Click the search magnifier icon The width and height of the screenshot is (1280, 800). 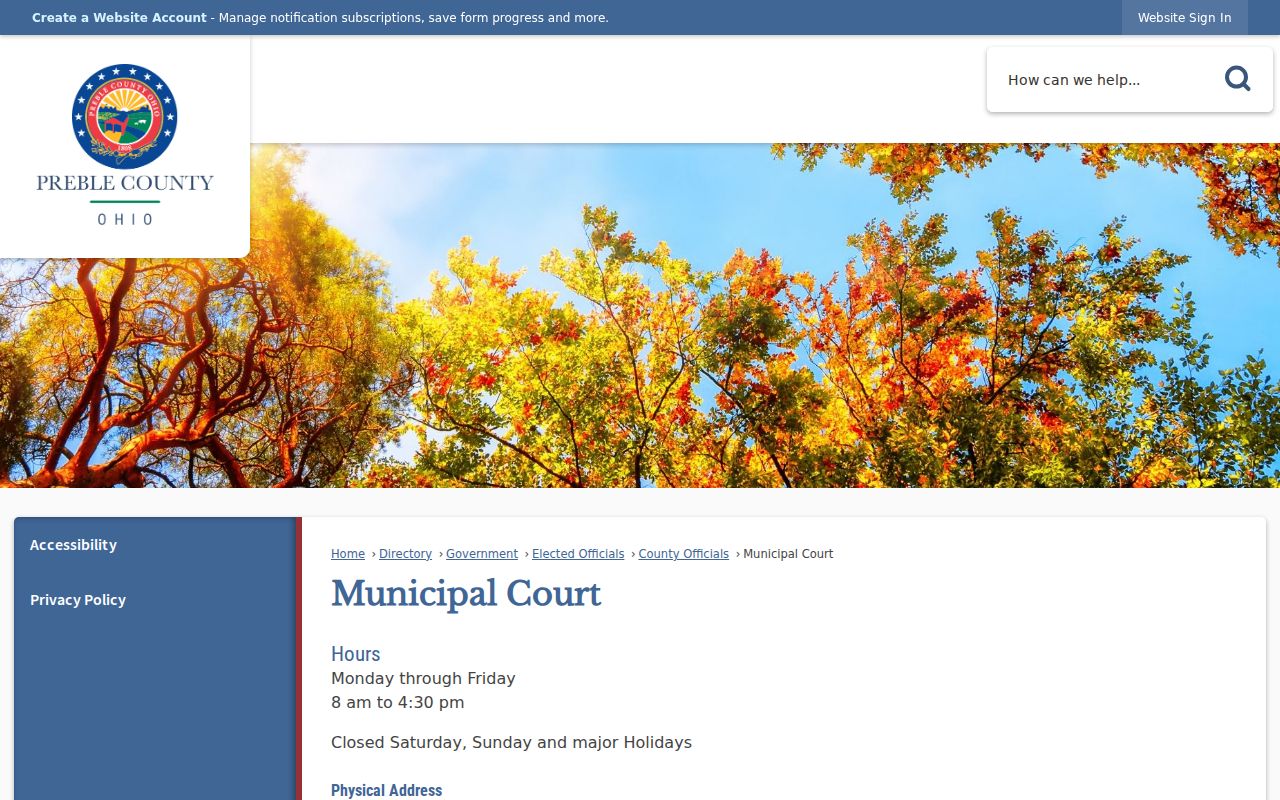(1237, 79)
